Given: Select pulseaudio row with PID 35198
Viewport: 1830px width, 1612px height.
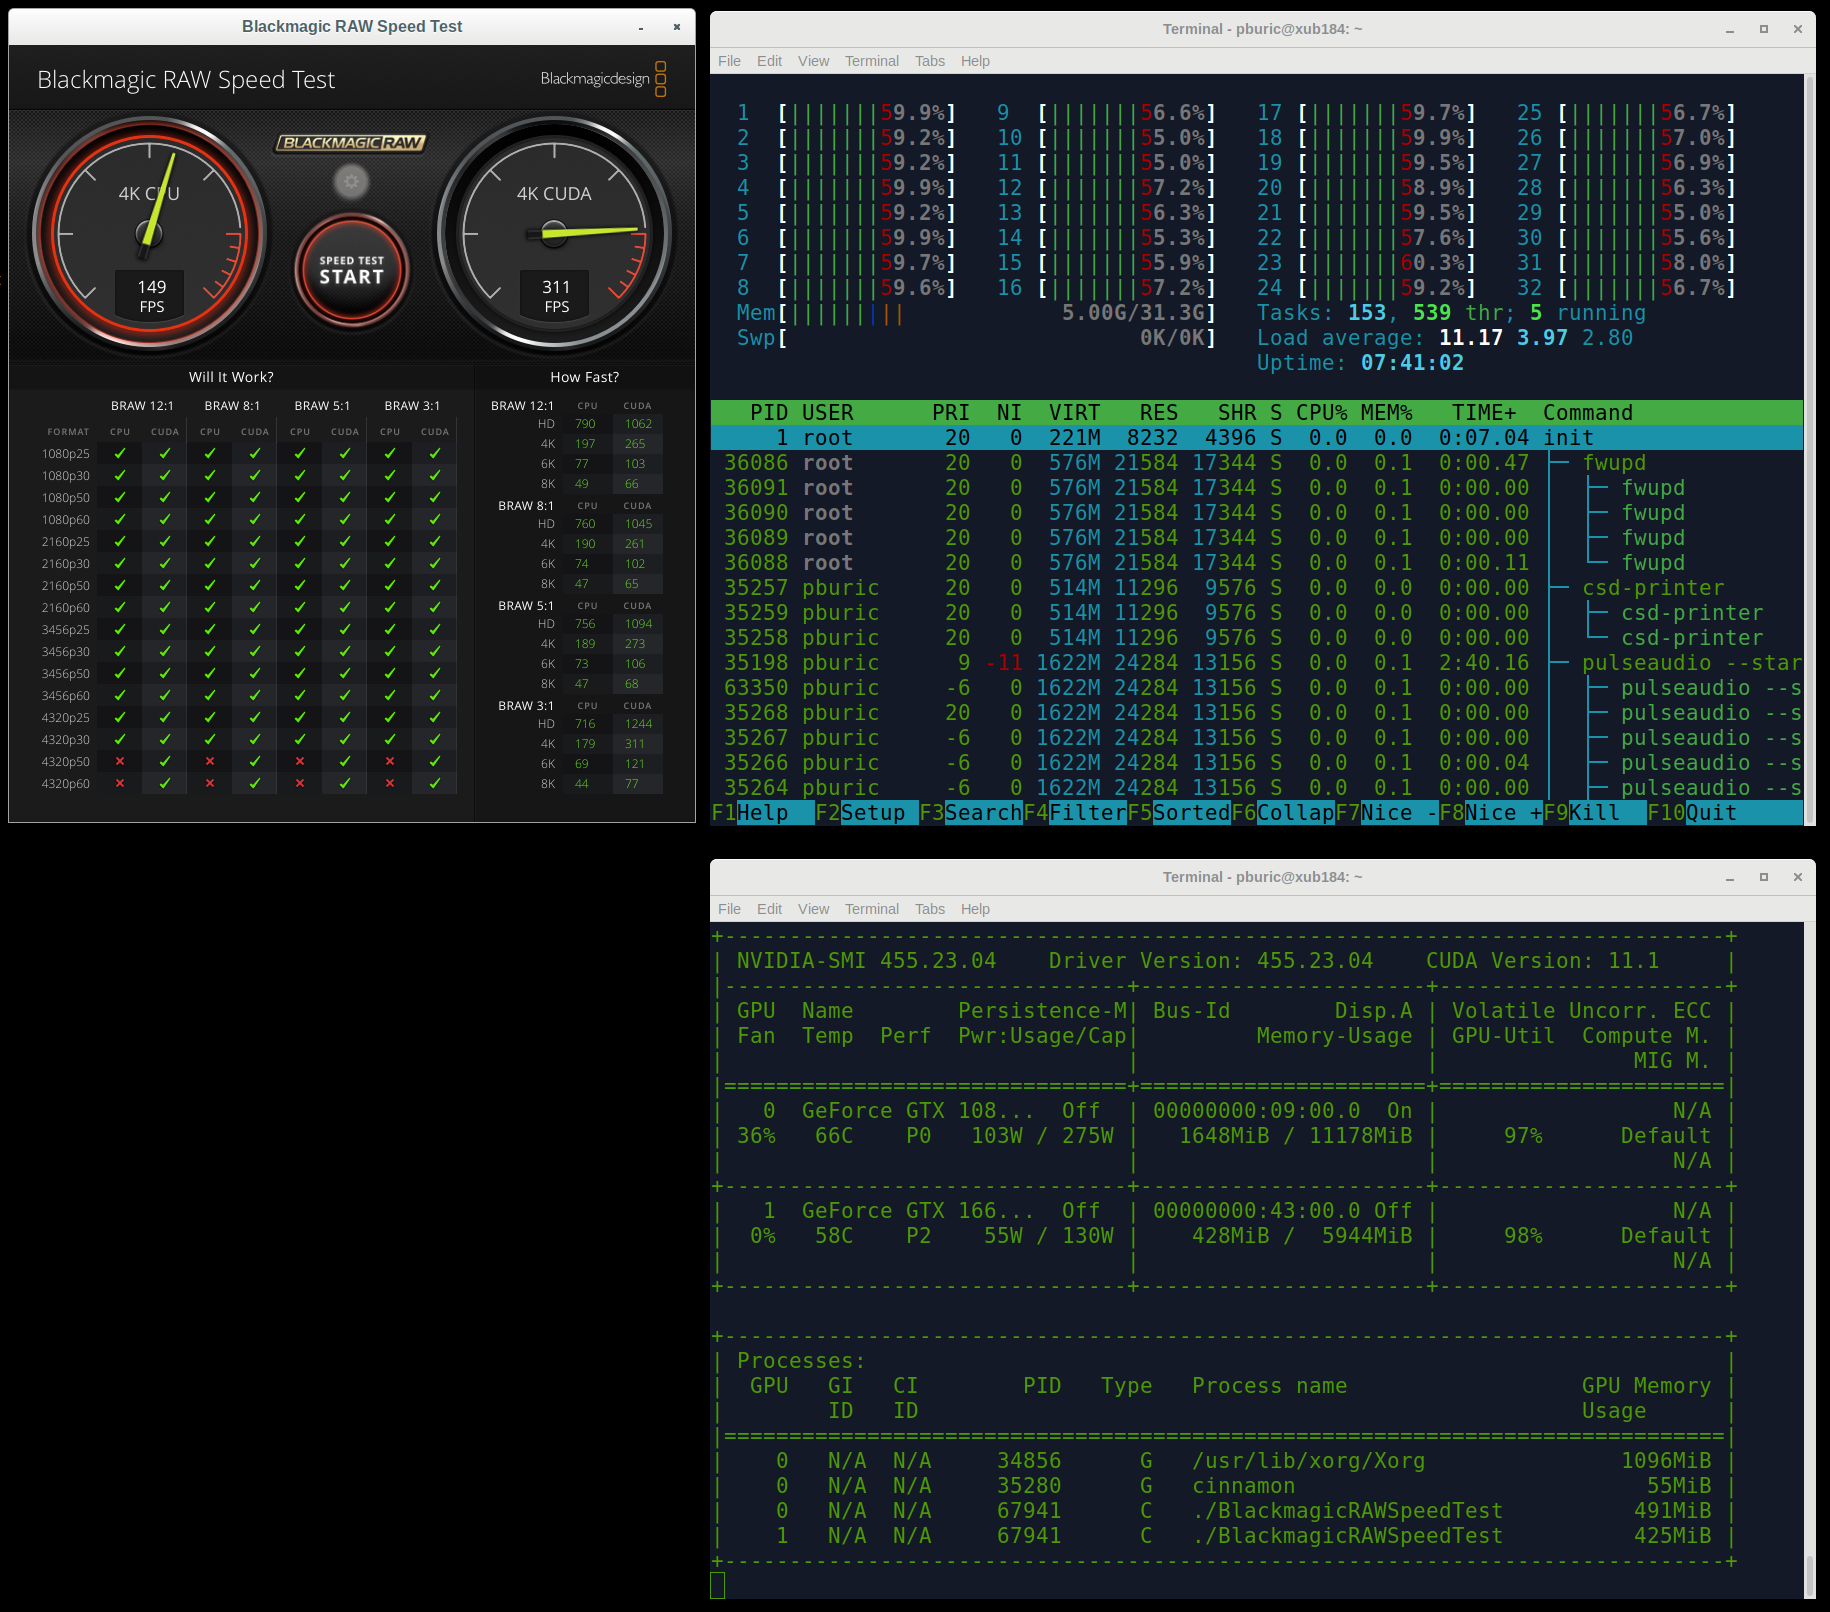Looking at the screenshot, I should pyautogui.click(x=1256, y=663).
